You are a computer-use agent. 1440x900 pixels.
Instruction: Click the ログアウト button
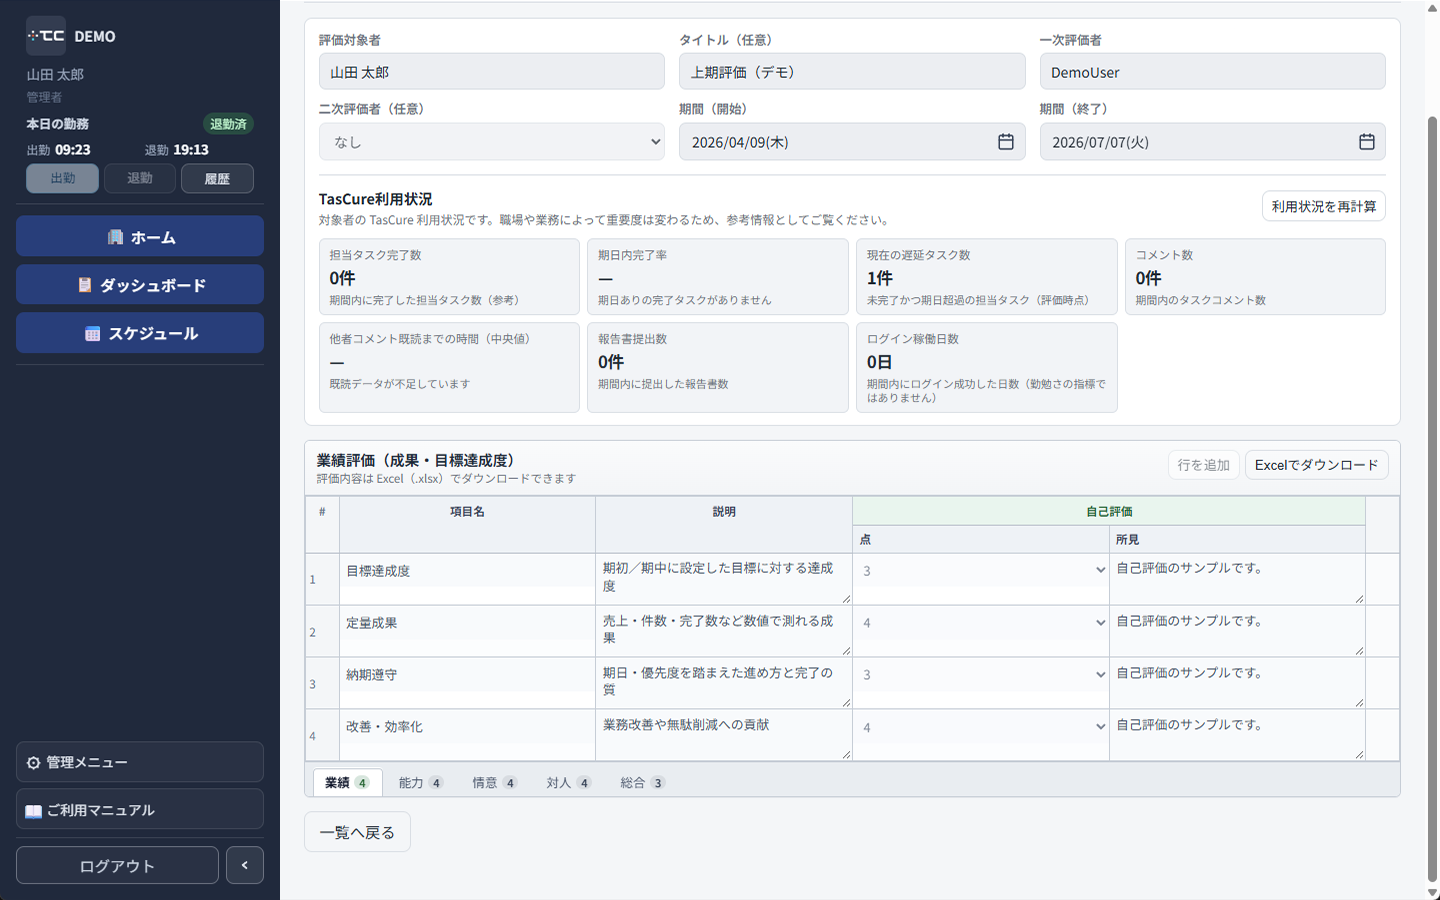[x=117, y=866]
